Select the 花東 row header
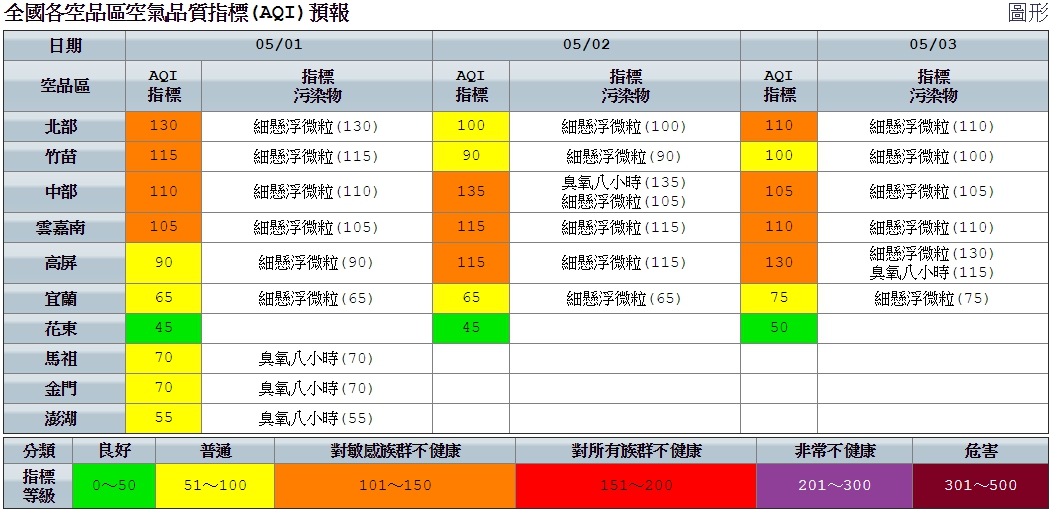This screenshot has width=1049, height=510. [x=65, y=329]
